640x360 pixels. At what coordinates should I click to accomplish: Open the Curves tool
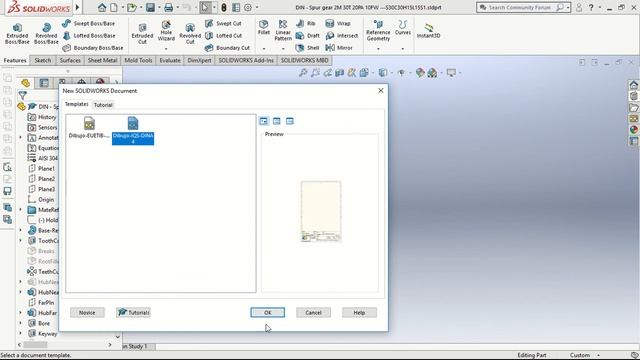click(x=403, y=27)
